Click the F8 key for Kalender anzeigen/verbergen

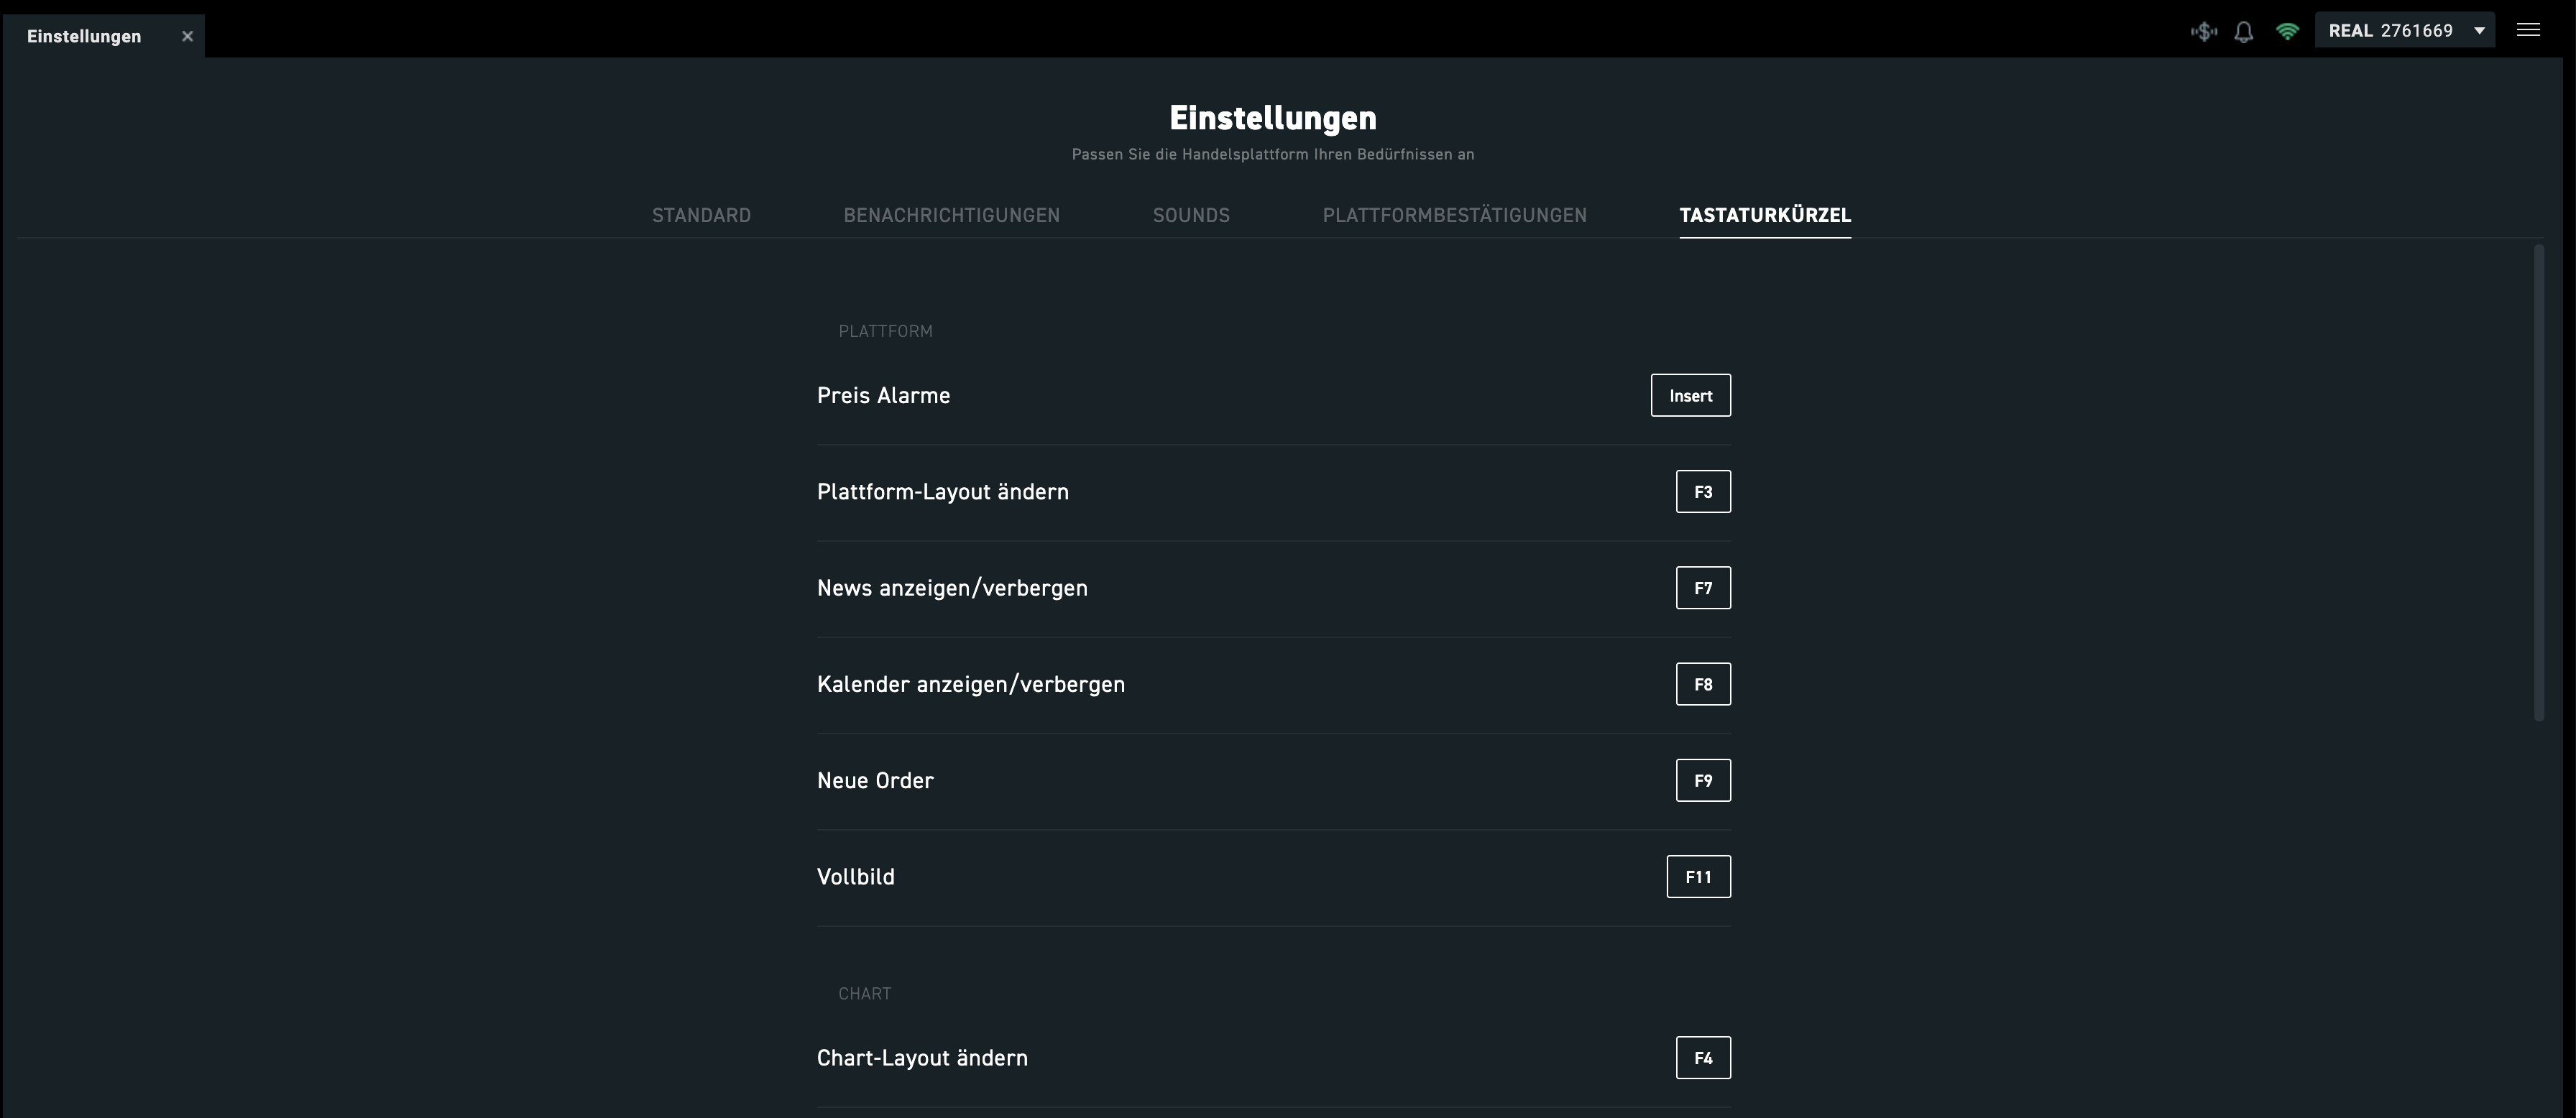coord(1703,684)
